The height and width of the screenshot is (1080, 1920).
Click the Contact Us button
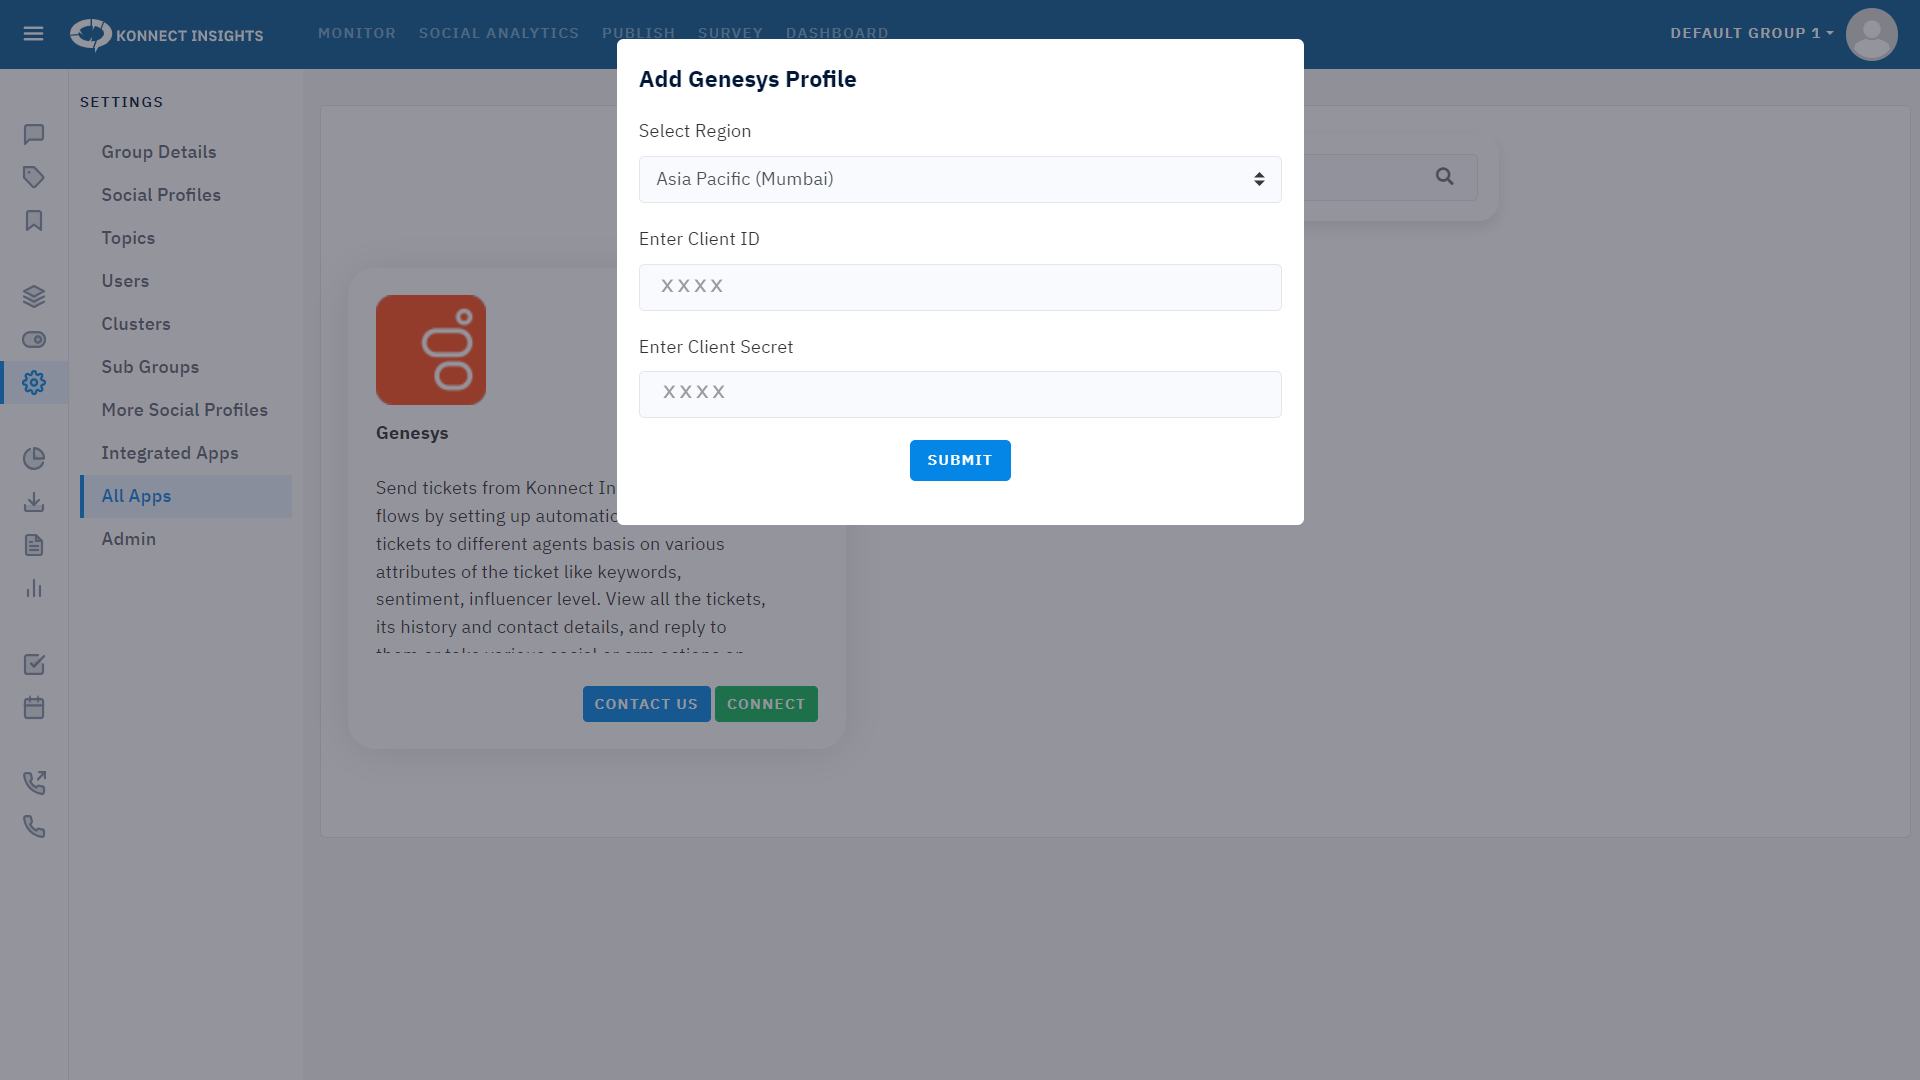point(647,704)
